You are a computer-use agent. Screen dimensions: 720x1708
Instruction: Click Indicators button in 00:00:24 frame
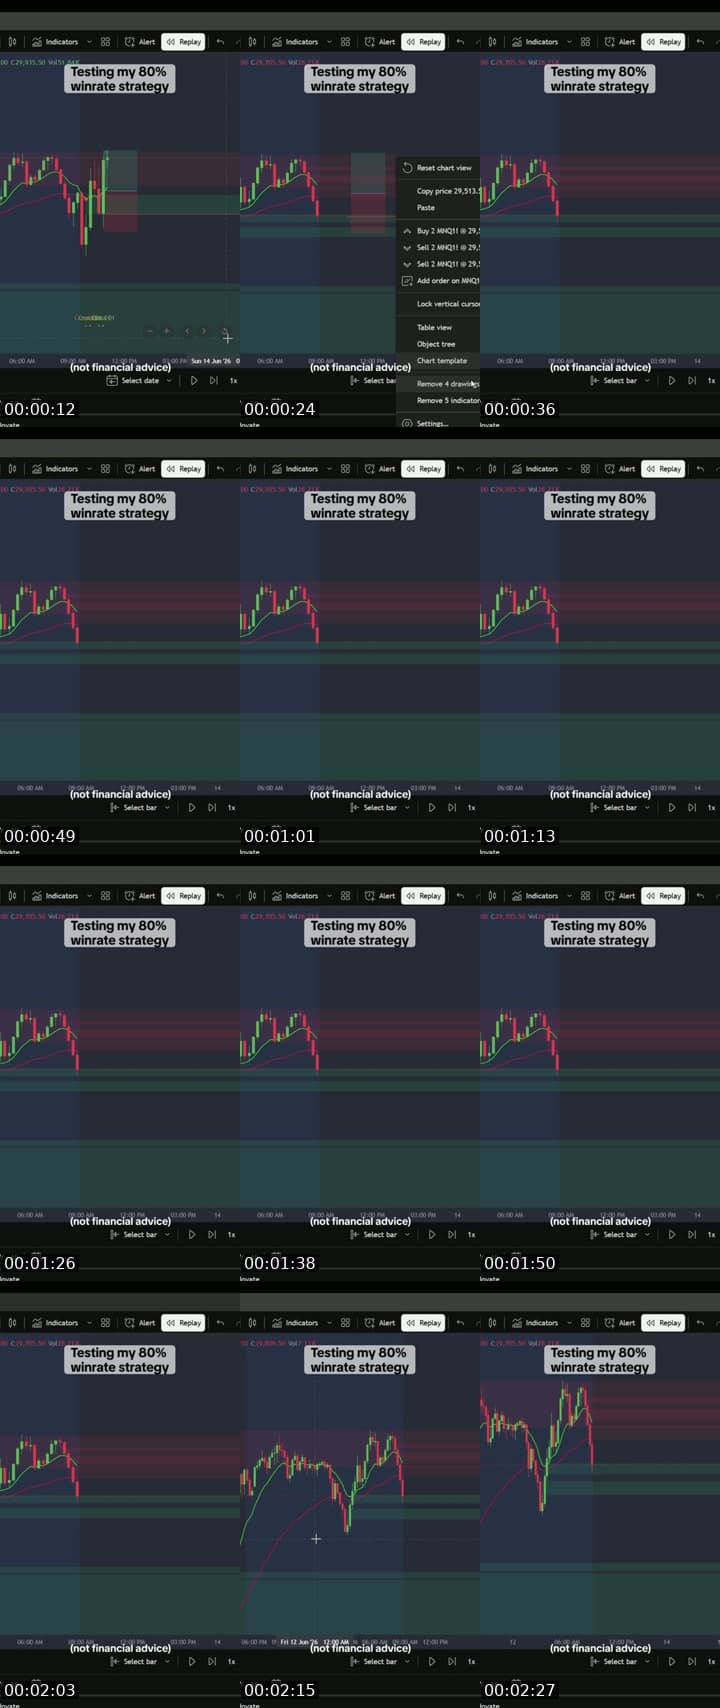tap(295, 42)
